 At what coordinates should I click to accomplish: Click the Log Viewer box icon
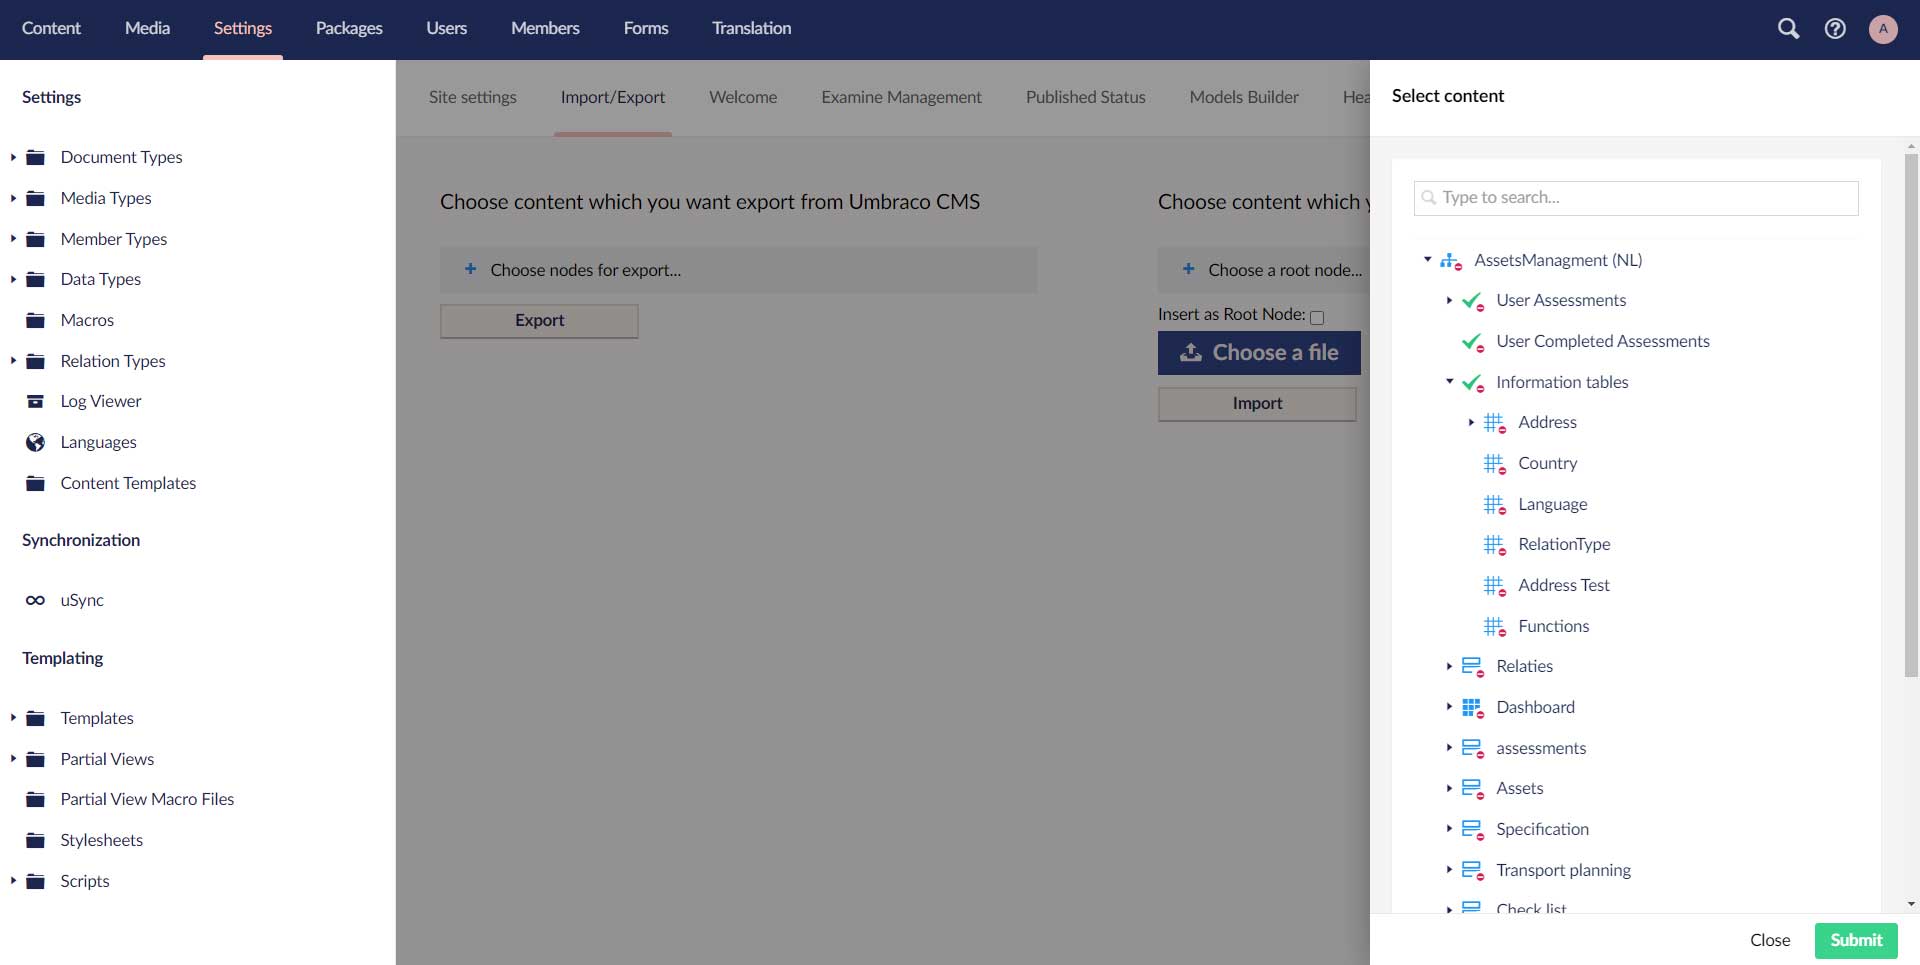click(36, 401)
